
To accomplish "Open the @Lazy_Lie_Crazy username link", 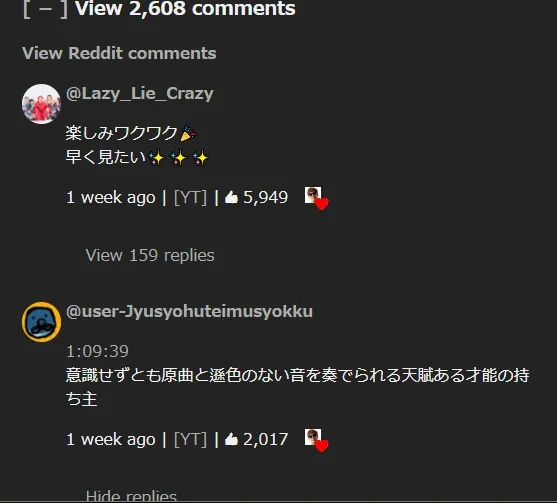I will (140, 94).
